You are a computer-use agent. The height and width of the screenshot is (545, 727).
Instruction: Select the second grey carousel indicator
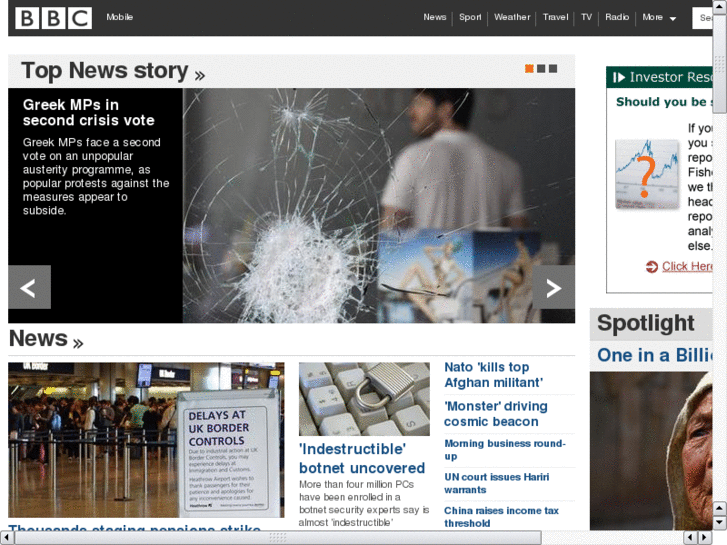pyautogui.click(x=541, y=69)
